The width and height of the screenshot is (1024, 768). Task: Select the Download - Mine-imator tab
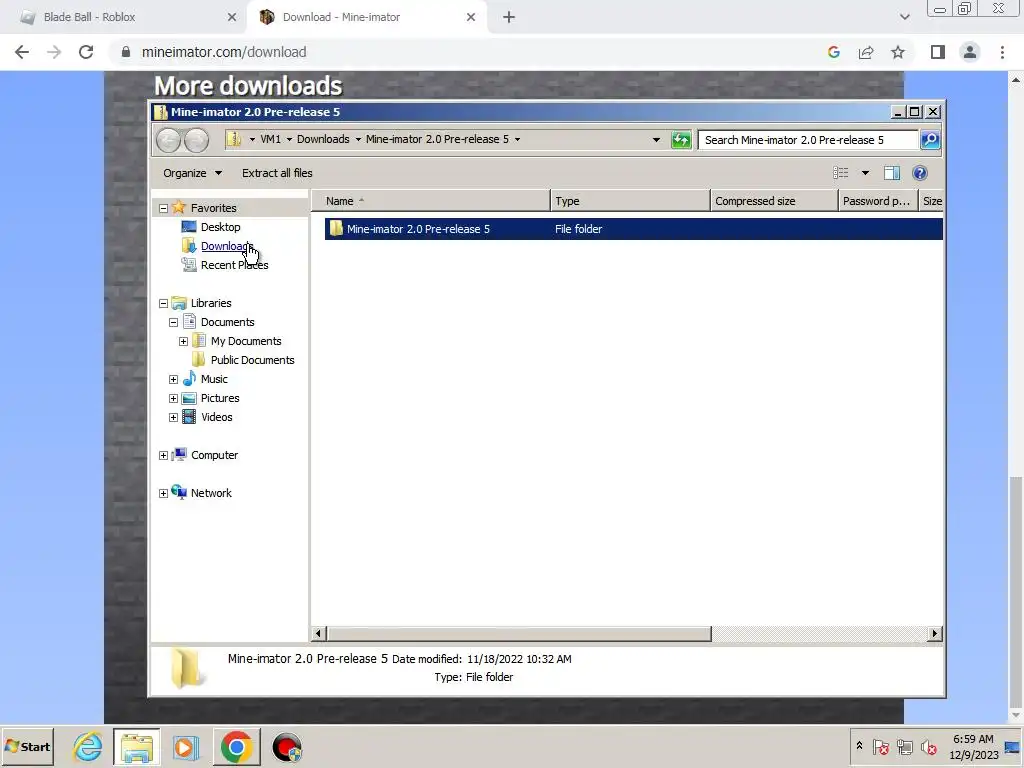point(367,17)
